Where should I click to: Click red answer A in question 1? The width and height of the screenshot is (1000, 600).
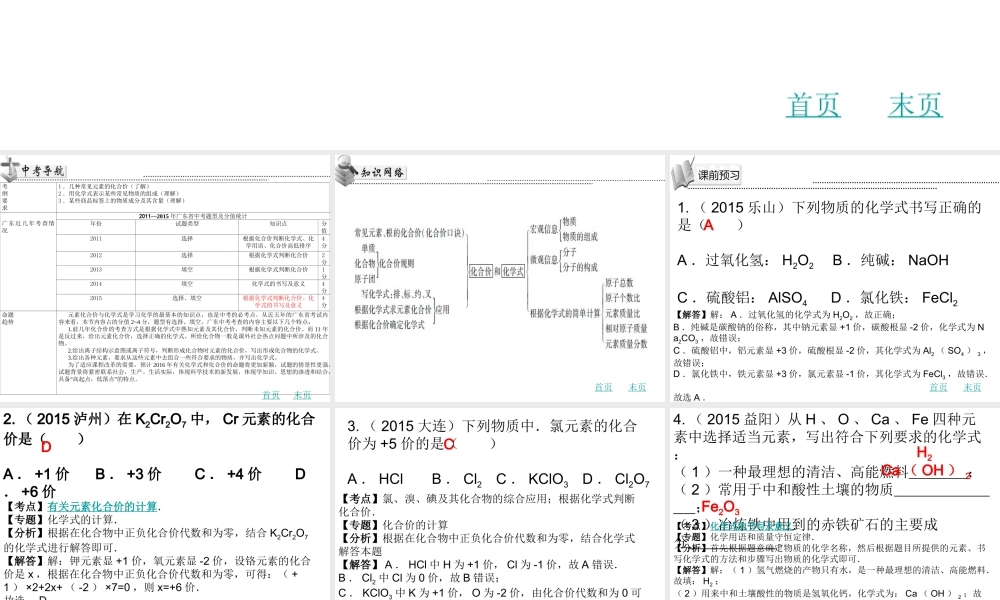[x=708, y=225]
